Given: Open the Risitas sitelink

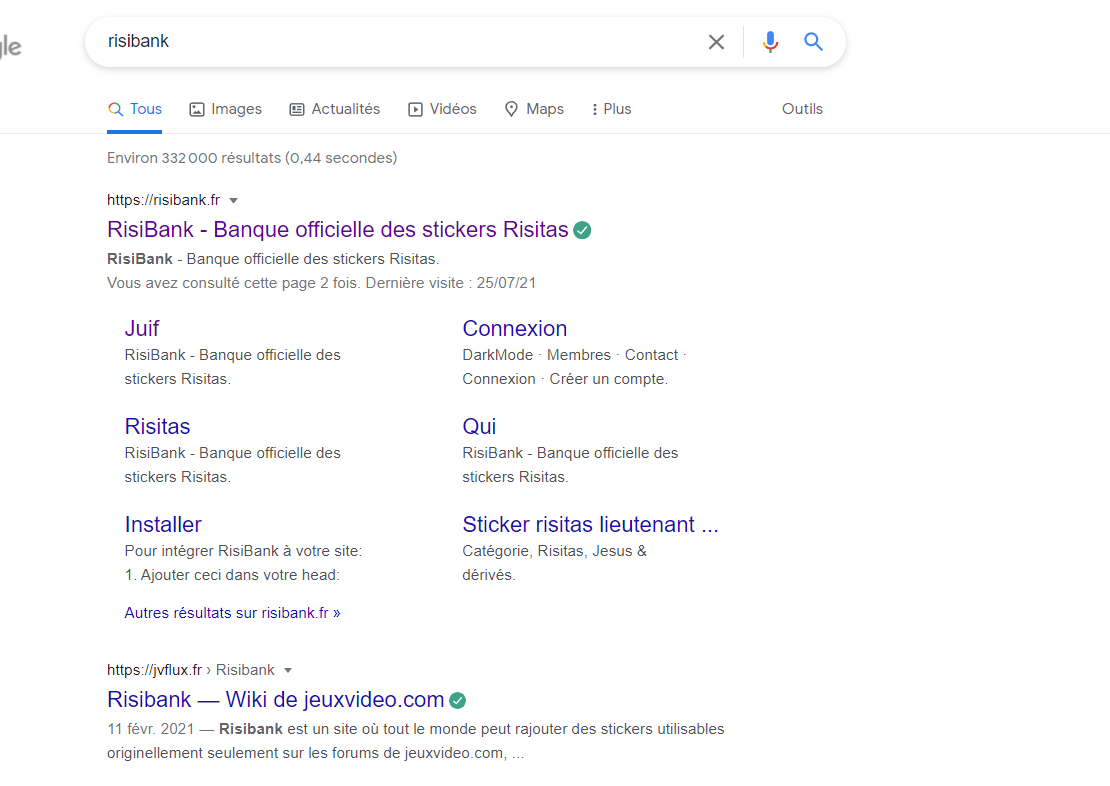Looking at the screenshot, I should coord(157,426).
